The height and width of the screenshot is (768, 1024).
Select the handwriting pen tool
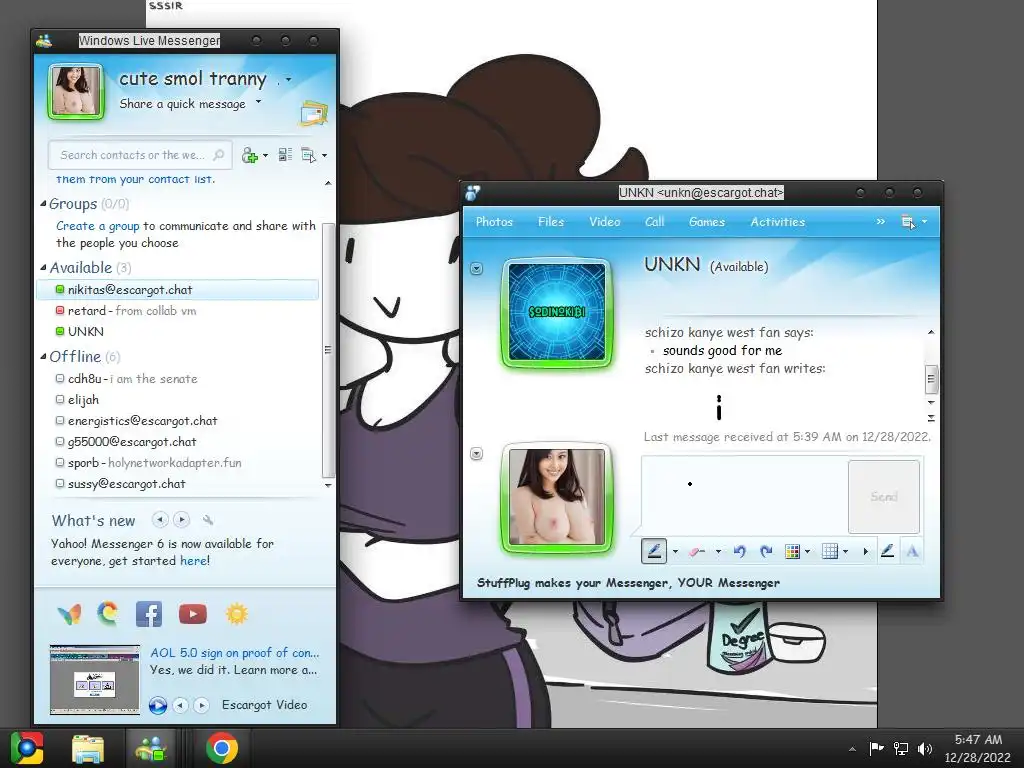tap(654, 551)
